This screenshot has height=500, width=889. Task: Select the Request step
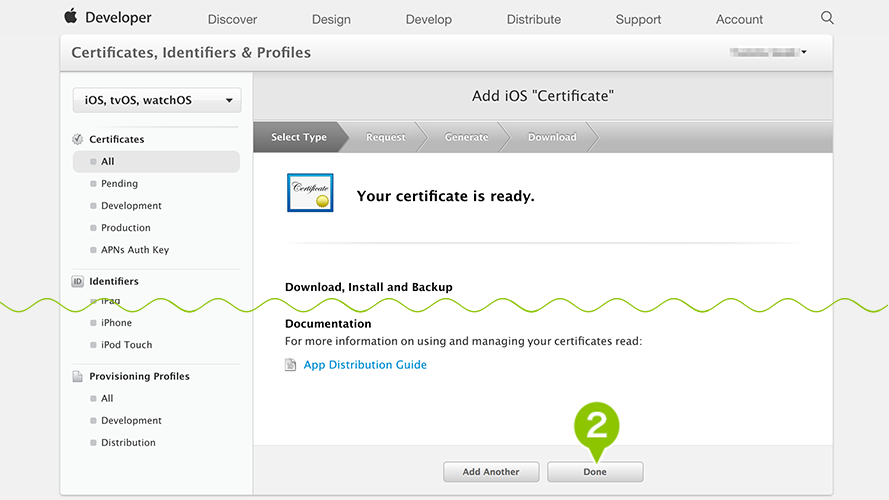[x=386, y=137]
